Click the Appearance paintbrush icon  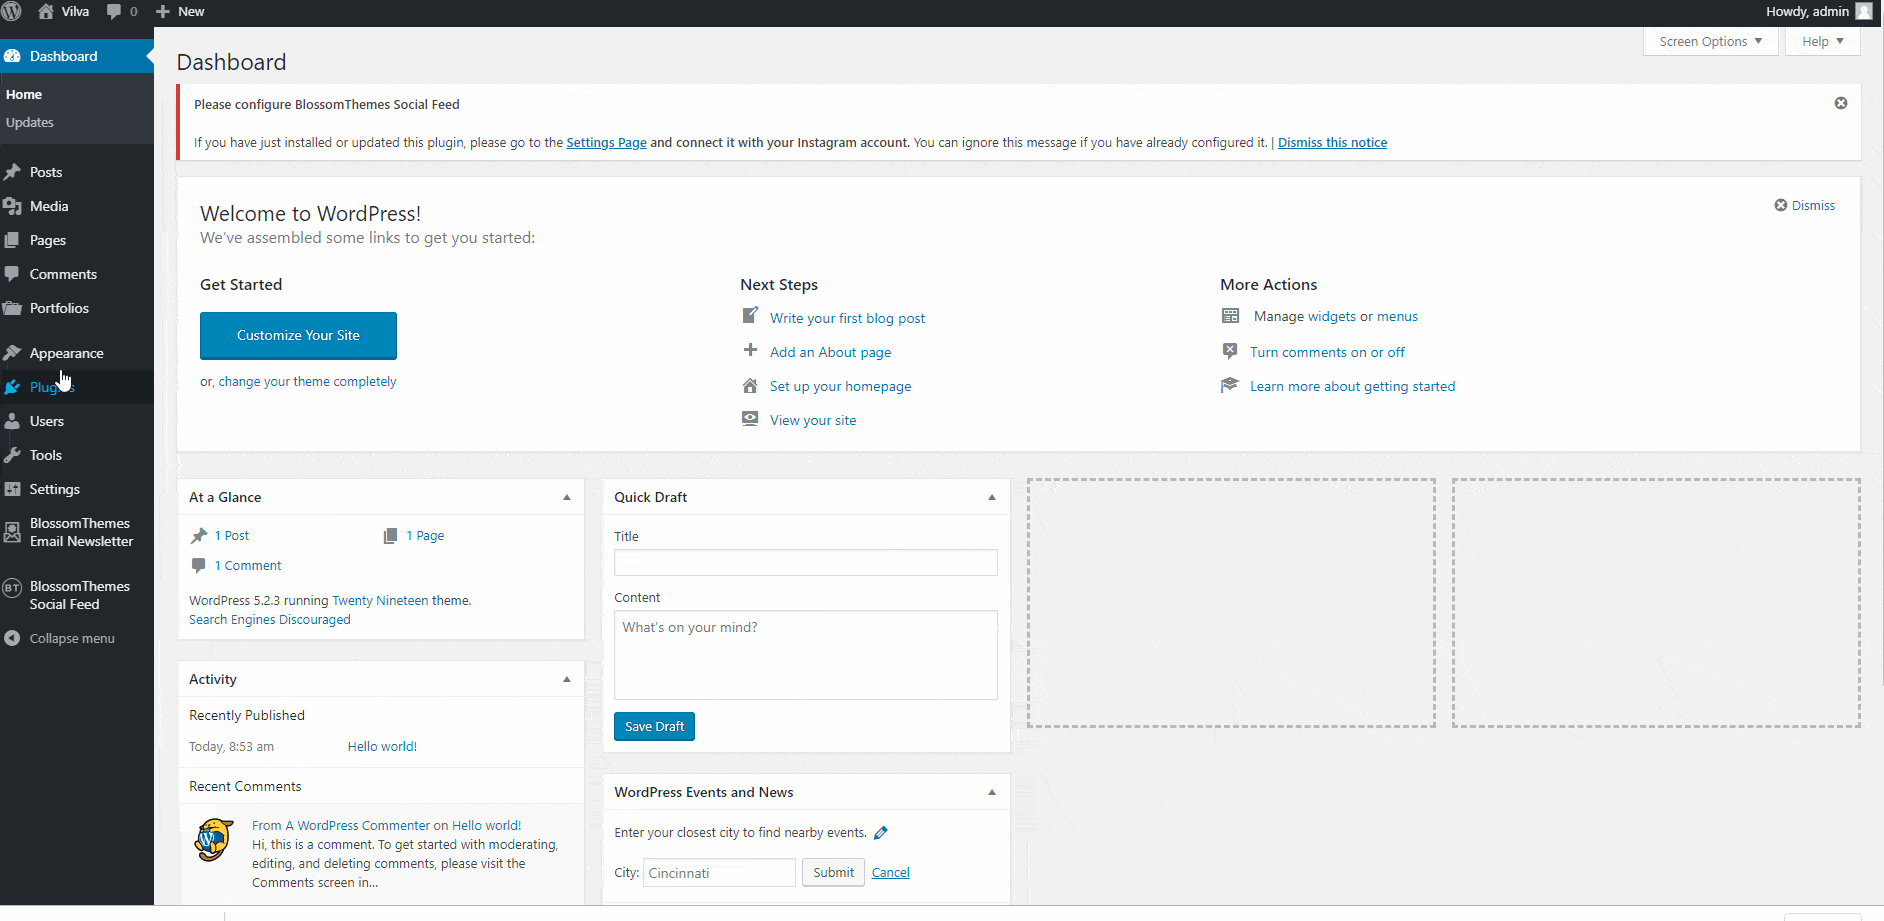pyautogui.click(x=13, y=353)
